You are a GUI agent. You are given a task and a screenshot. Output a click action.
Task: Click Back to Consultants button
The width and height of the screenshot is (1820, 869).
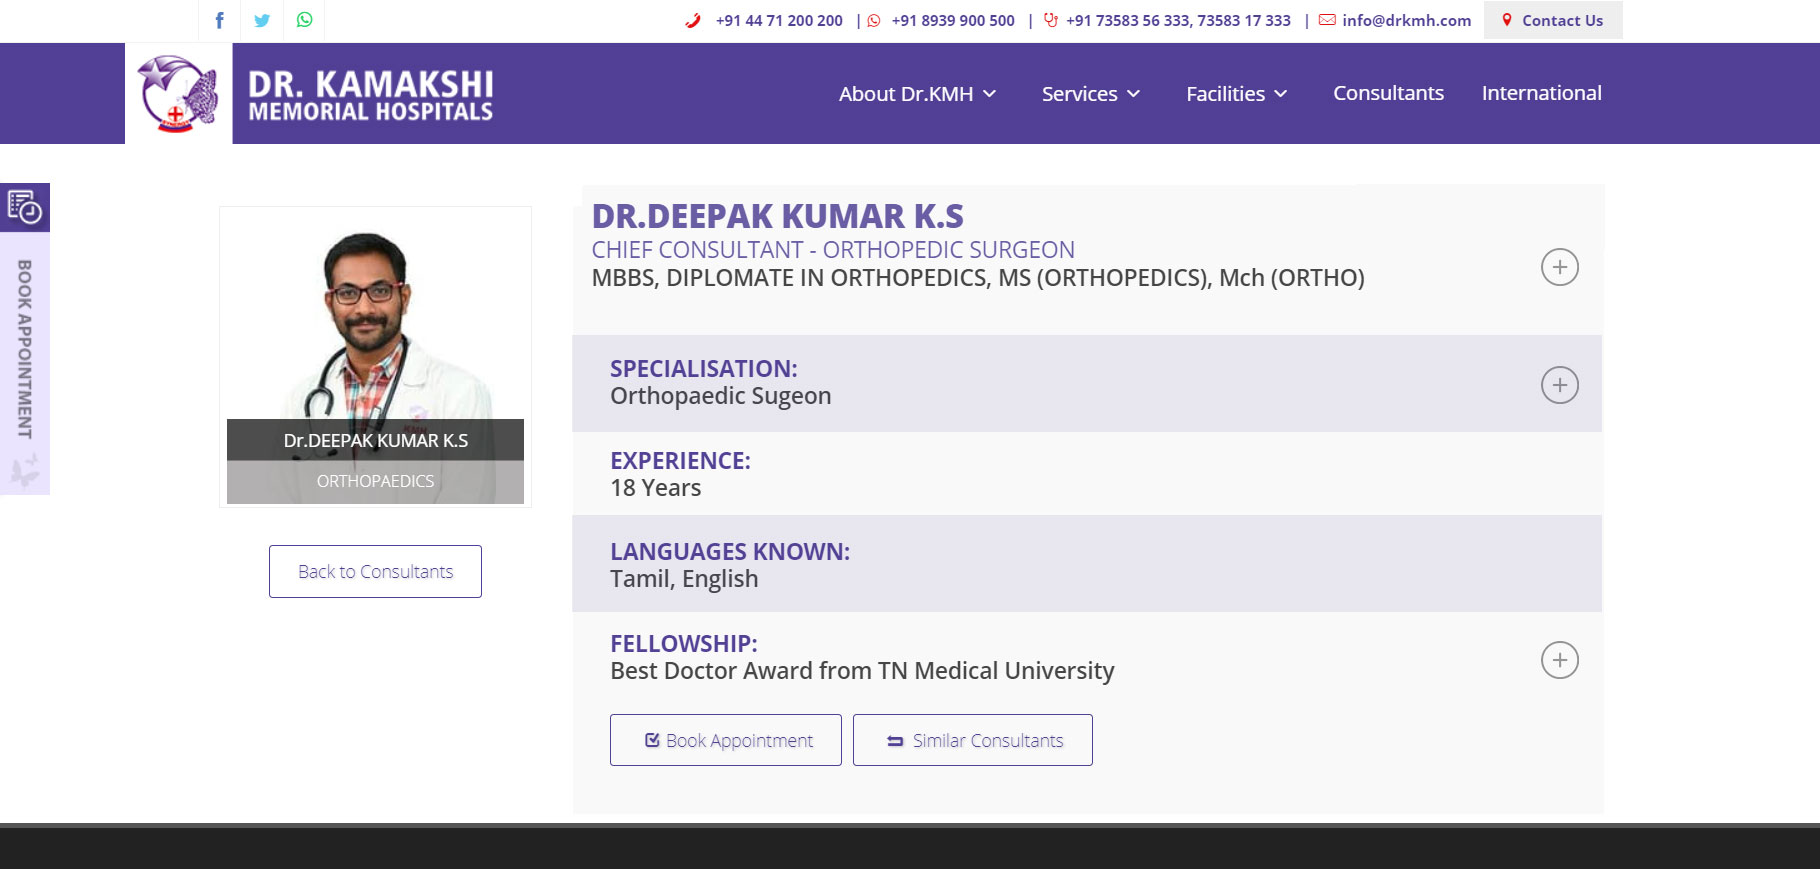tap(375, 571)
